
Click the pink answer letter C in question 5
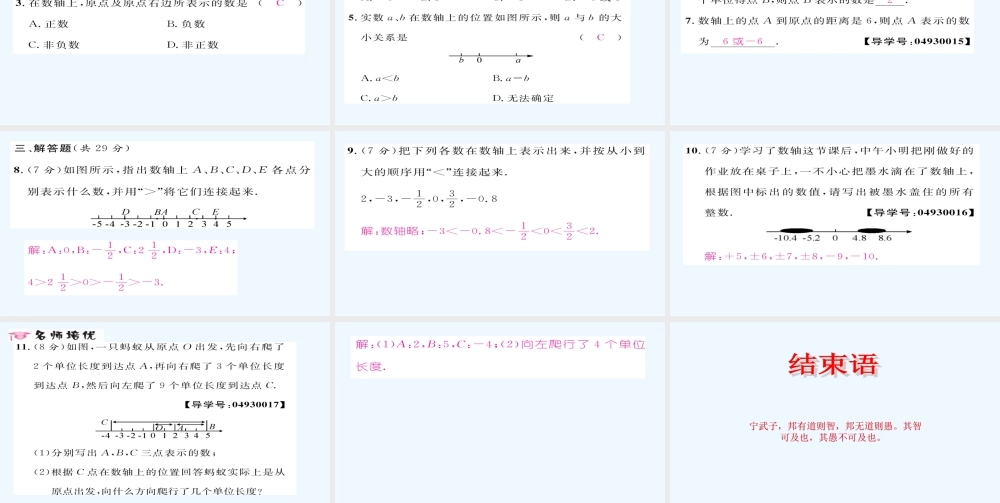[x=599, y=37]
